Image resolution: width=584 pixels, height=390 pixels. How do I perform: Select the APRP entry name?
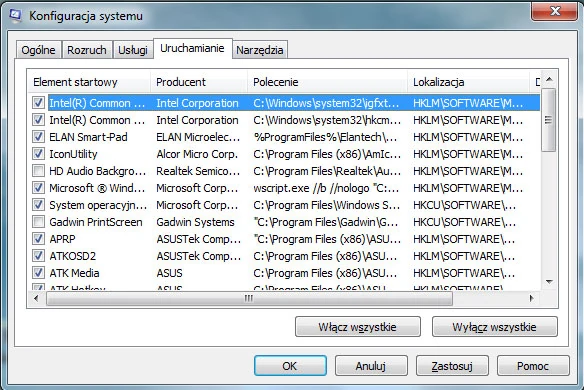pyautogui.click(x=62, y=239)
